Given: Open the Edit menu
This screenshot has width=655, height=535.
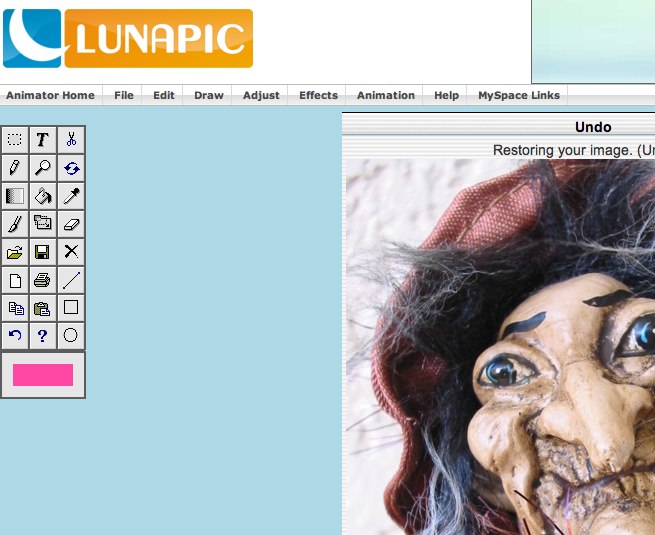Looking at the screenshot, I should click(x=164, y=95).
